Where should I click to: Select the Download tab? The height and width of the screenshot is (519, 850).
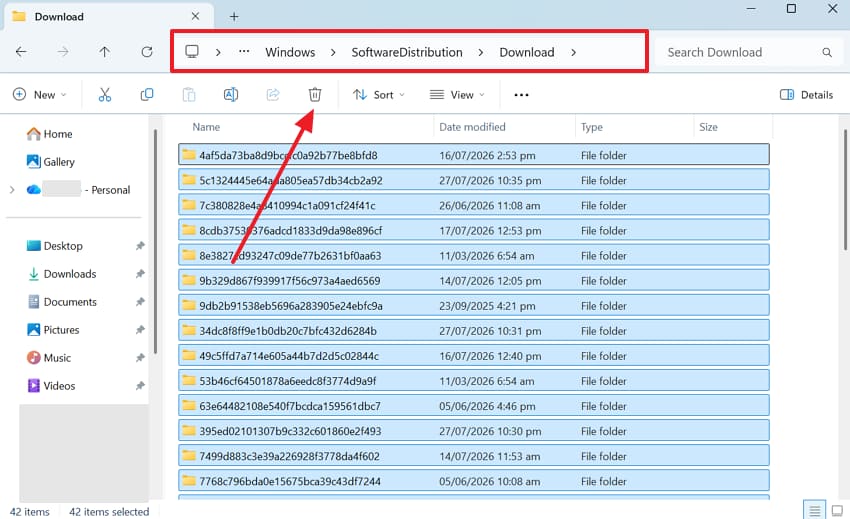[x=108, y=17]
